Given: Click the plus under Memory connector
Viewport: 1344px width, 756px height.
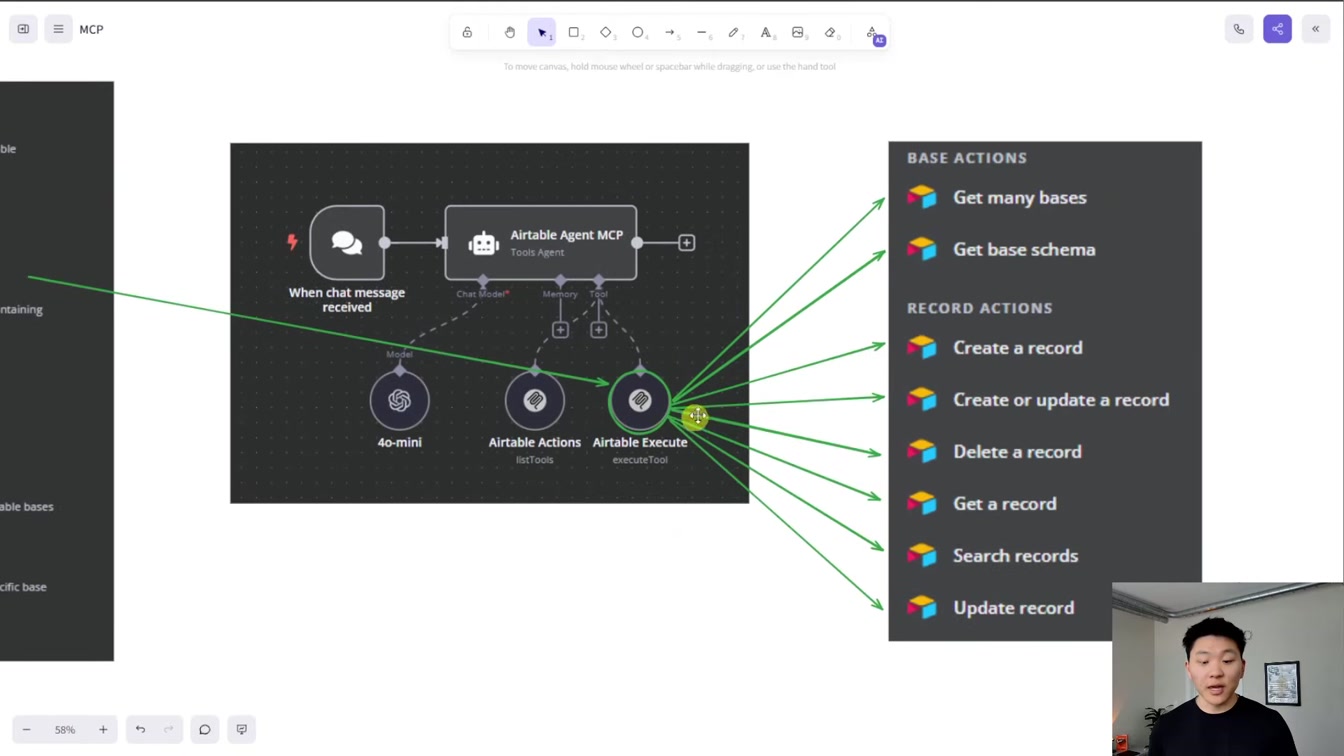Looking at the screenshot, I should 560,330.
